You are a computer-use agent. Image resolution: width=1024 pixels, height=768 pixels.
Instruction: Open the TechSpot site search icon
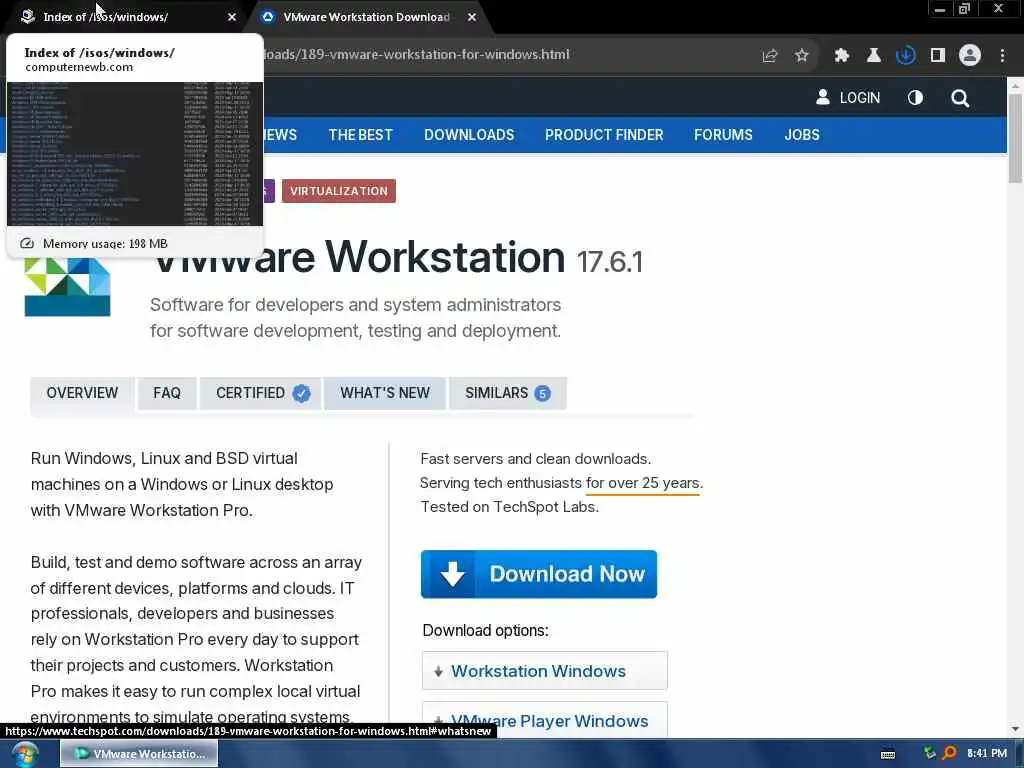coord(960,98)
